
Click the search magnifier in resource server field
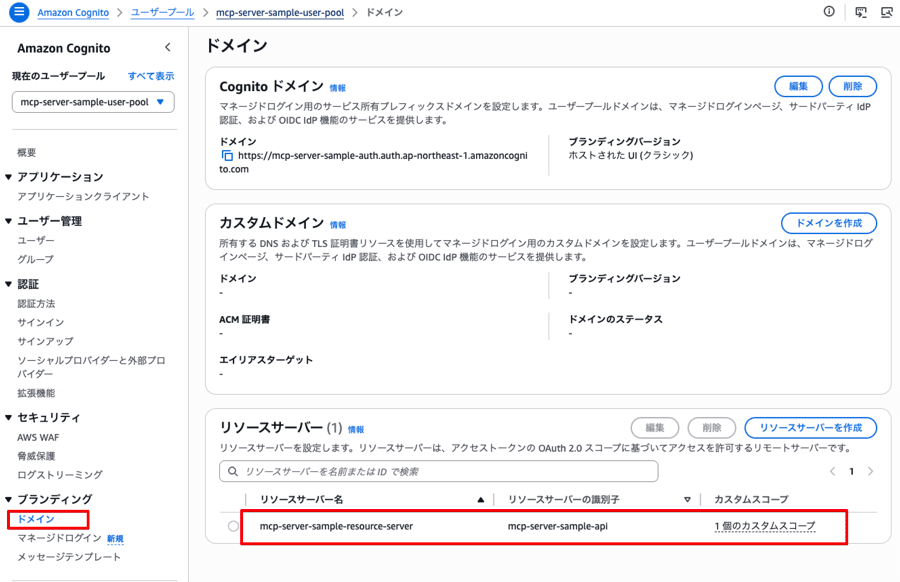[232, 471]
